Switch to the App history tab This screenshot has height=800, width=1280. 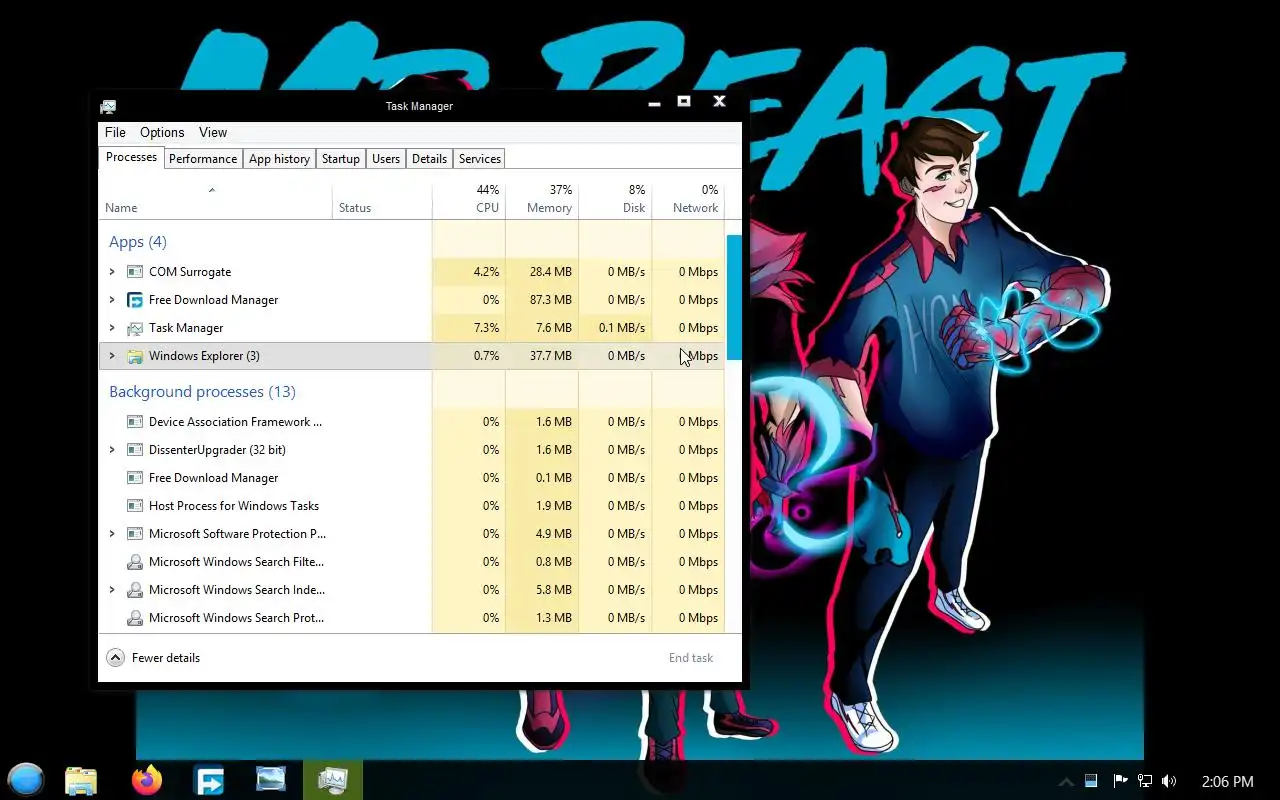pos(279,159)
